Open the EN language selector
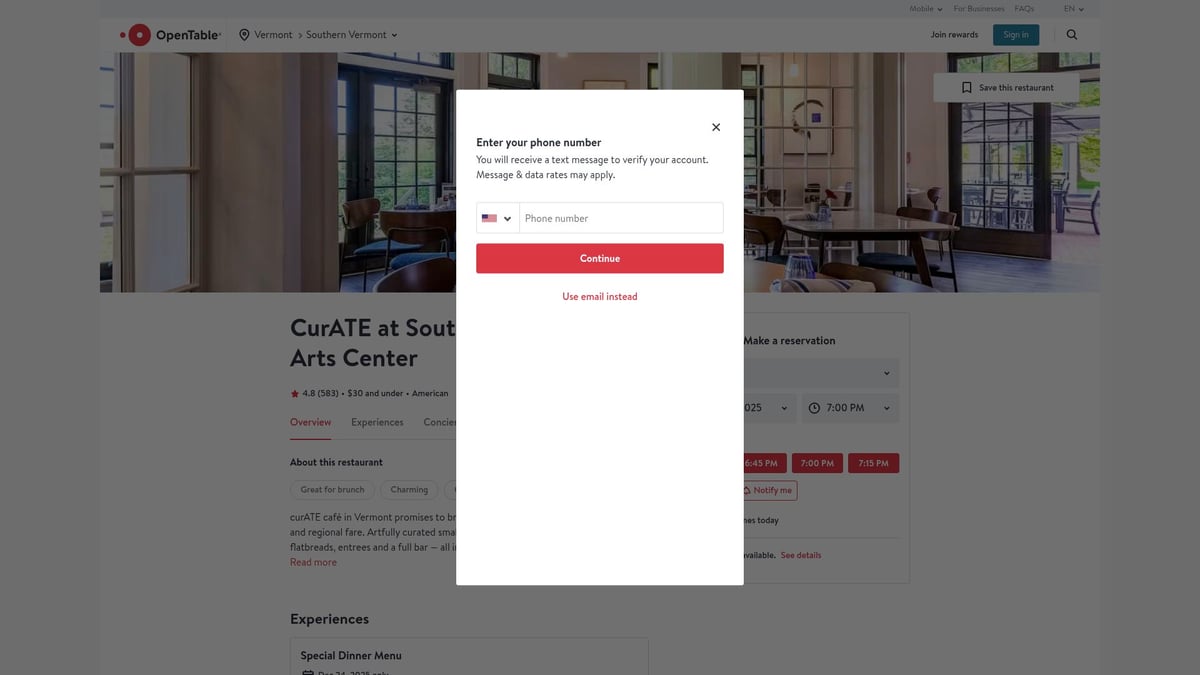Image resolution: width=1200 pixels, height=675 pixels. [x=1073, y=9]
